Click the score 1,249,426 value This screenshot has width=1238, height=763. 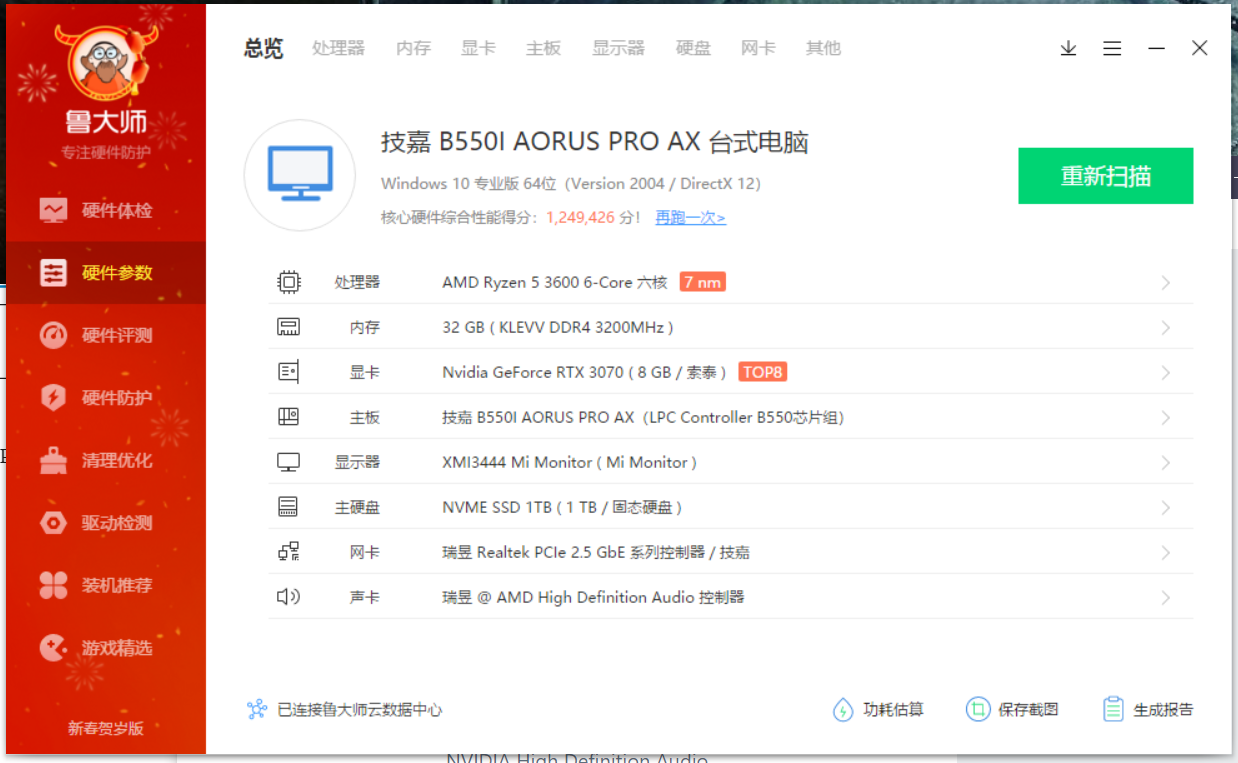tap(580, 217)
